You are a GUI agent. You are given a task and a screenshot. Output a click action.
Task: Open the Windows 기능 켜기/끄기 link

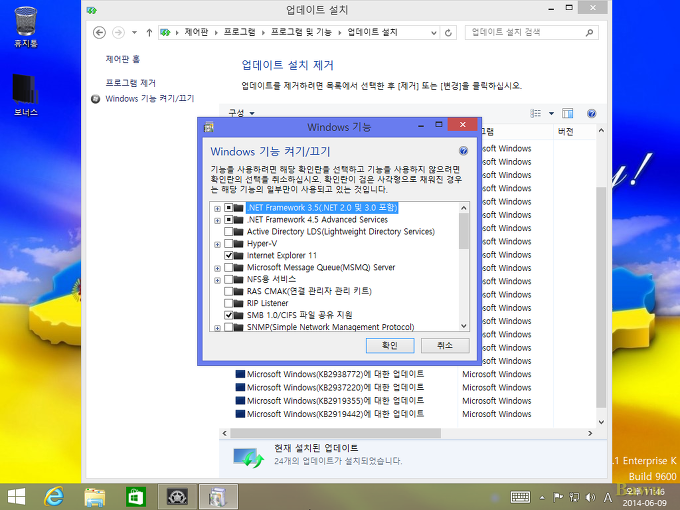pos(150,99)
